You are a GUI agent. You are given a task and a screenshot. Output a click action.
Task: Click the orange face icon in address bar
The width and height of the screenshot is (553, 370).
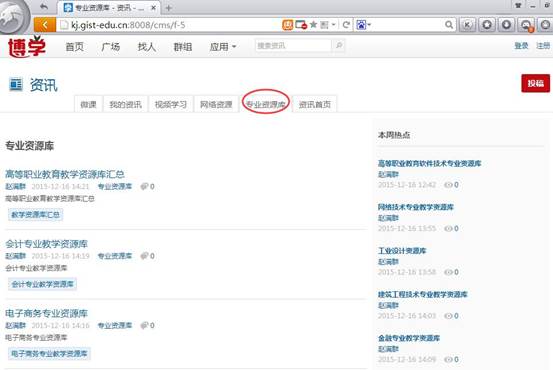(288, 25)
